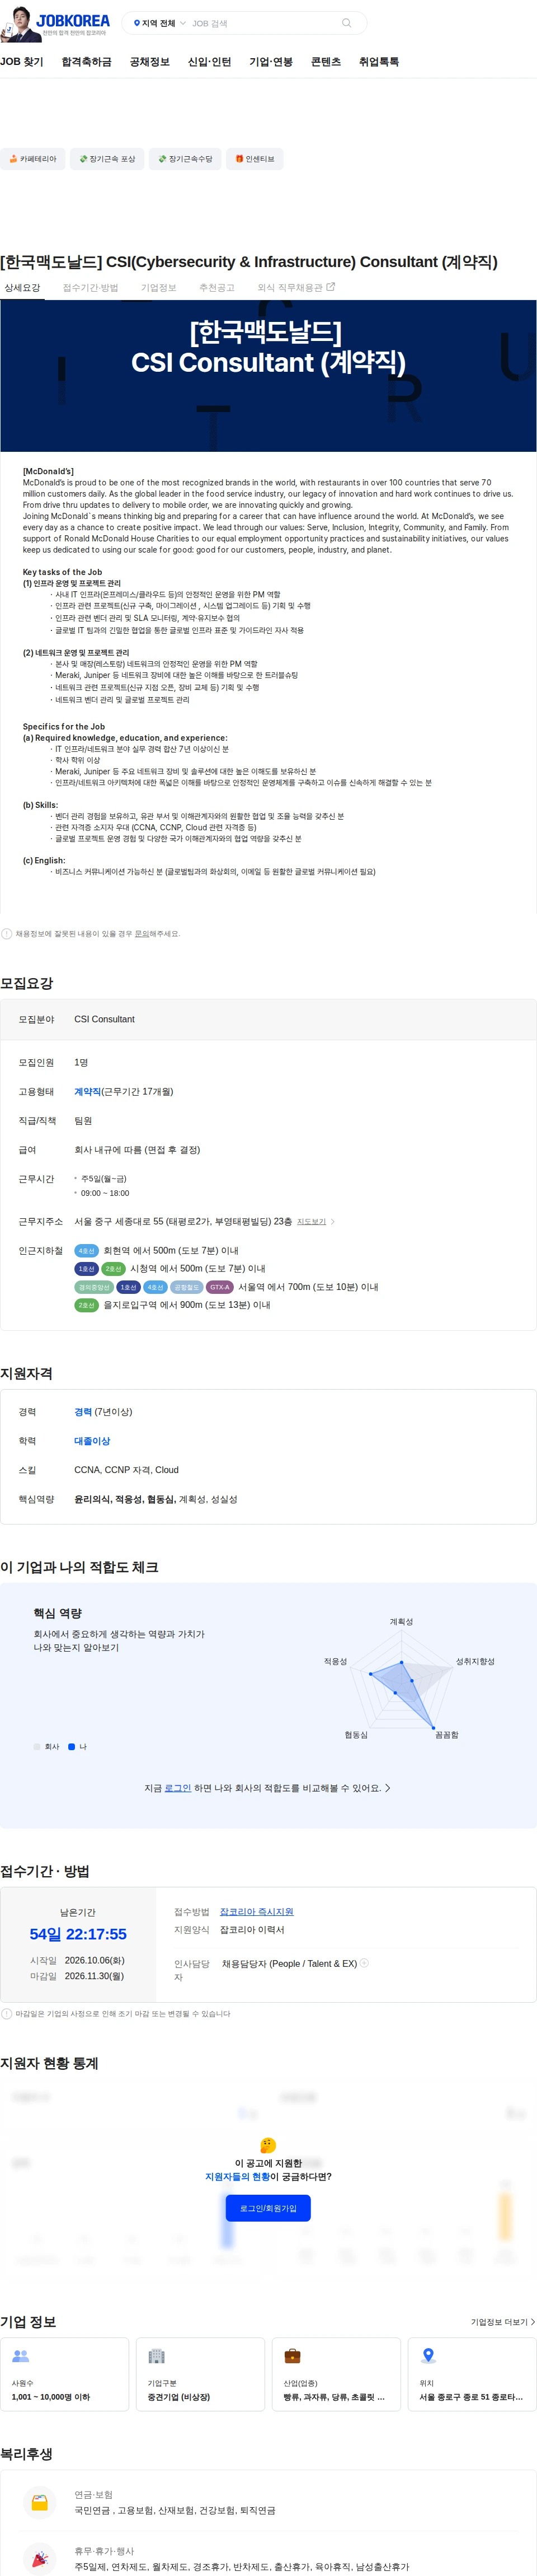537x2576 pixels.
Task: Switch to the 상세요강 tab
Action: pos(22,288)
